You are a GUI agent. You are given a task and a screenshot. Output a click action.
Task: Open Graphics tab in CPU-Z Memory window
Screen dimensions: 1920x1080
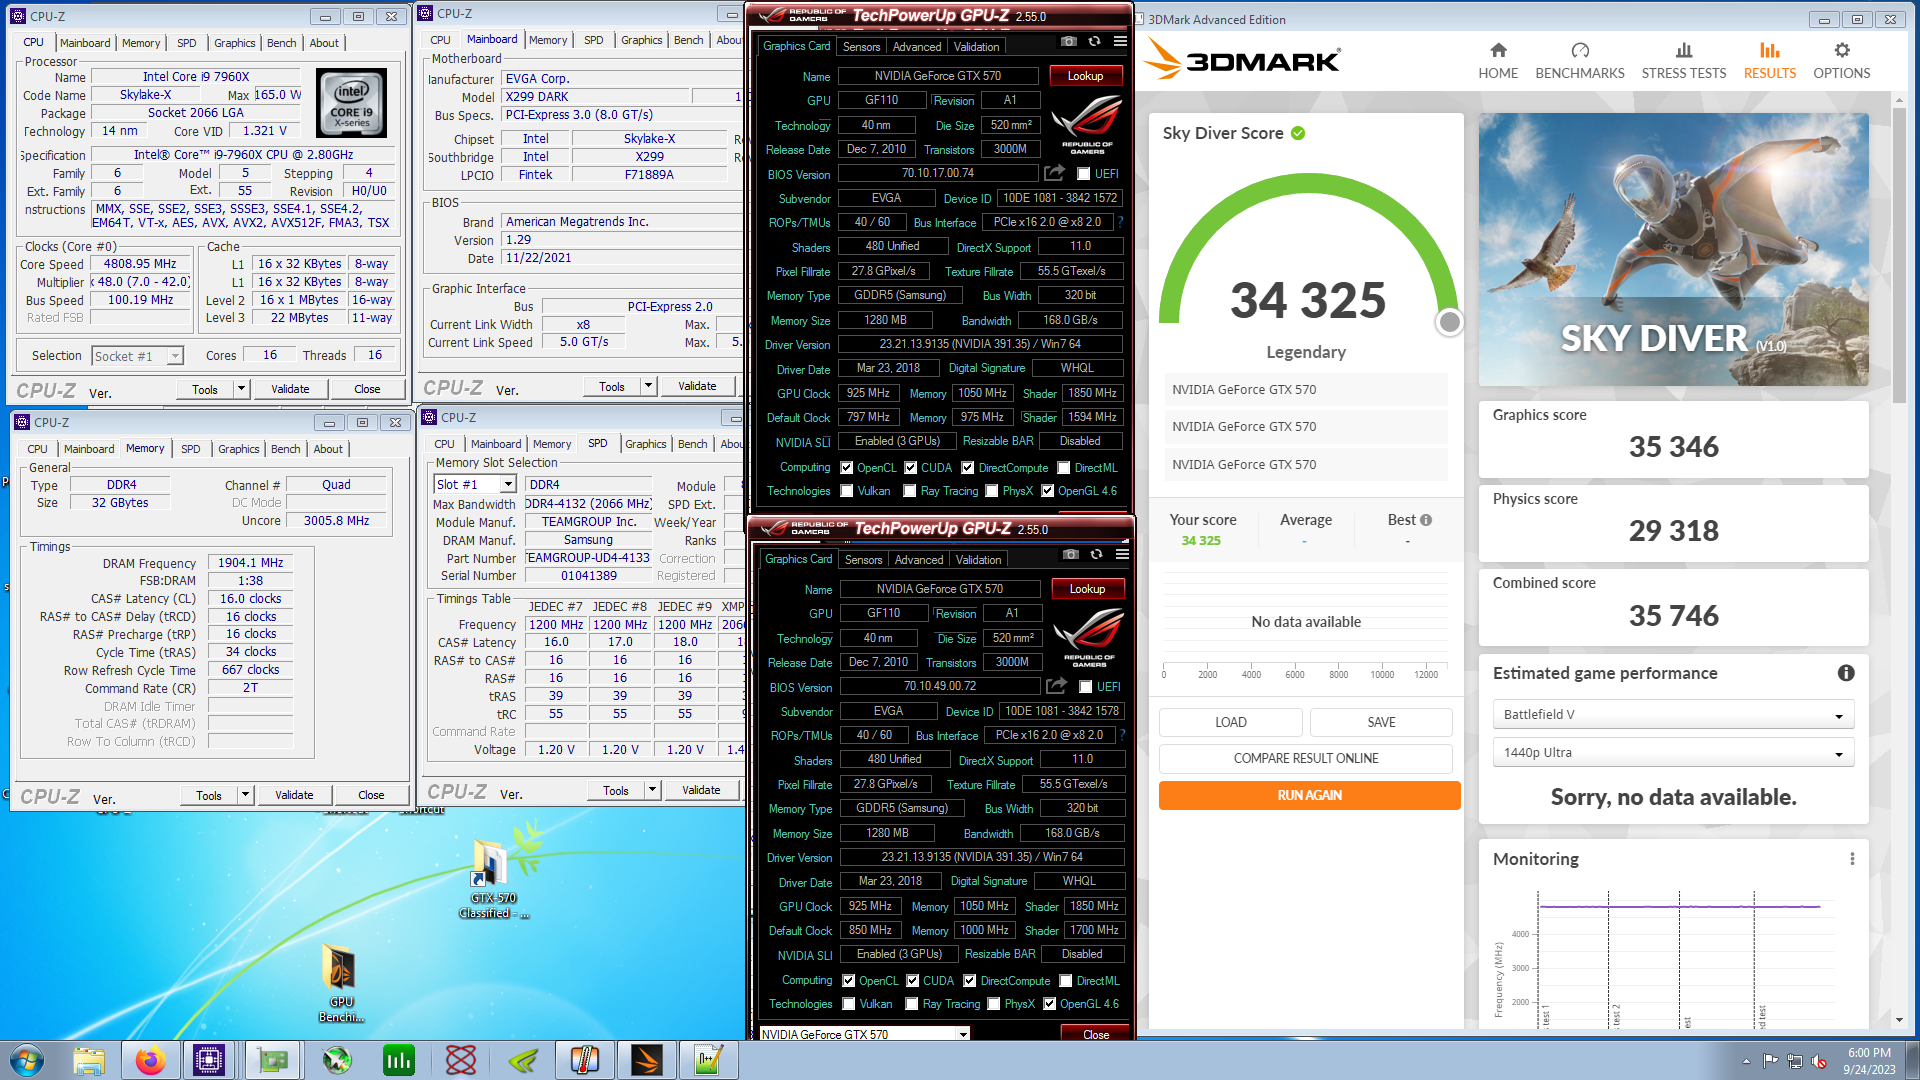point(238,449)
